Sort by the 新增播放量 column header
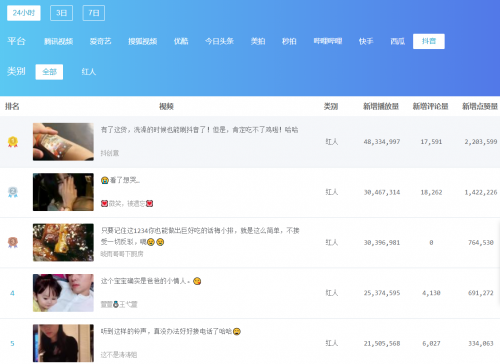 pyautogui.click(x=381, y=106)
